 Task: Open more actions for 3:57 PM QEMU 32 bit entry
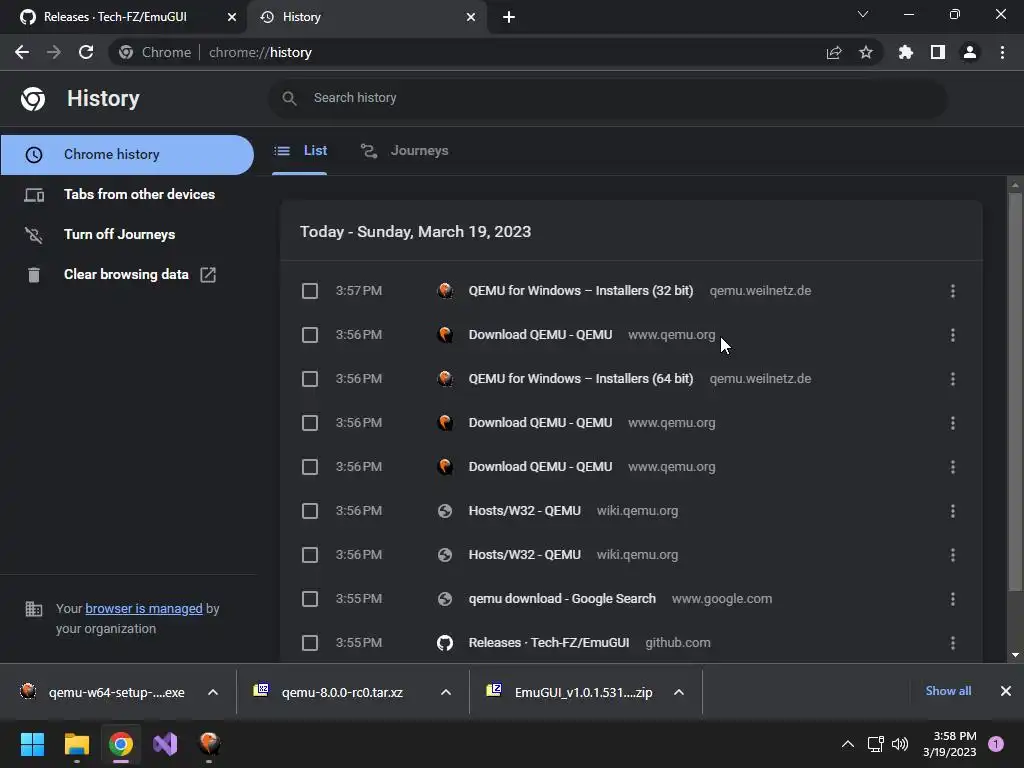953,291
